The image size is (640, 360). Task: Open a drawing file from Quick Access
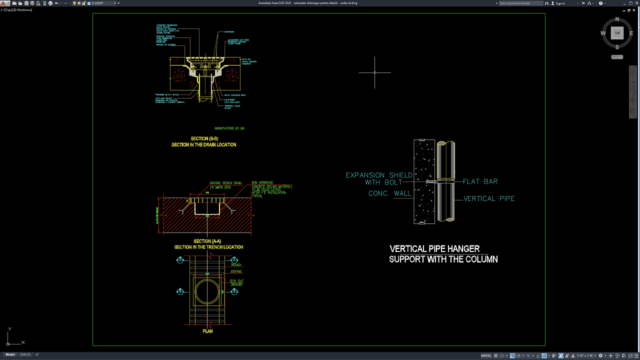20,3
